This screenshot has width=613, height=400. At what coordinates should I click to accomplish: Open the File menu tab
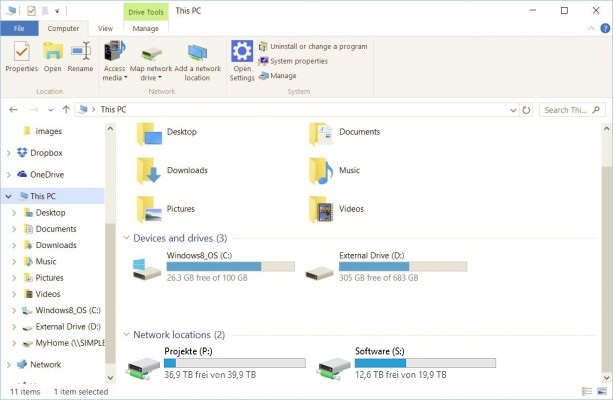pos(19,29)
